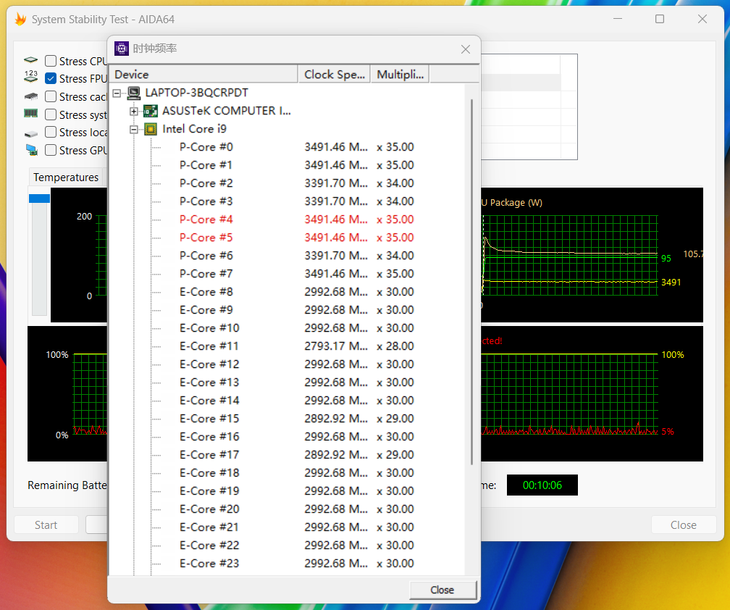Click the CPU Package (W) graph legend
Screen dimensions: 730x610
click(x=512, y=203)
